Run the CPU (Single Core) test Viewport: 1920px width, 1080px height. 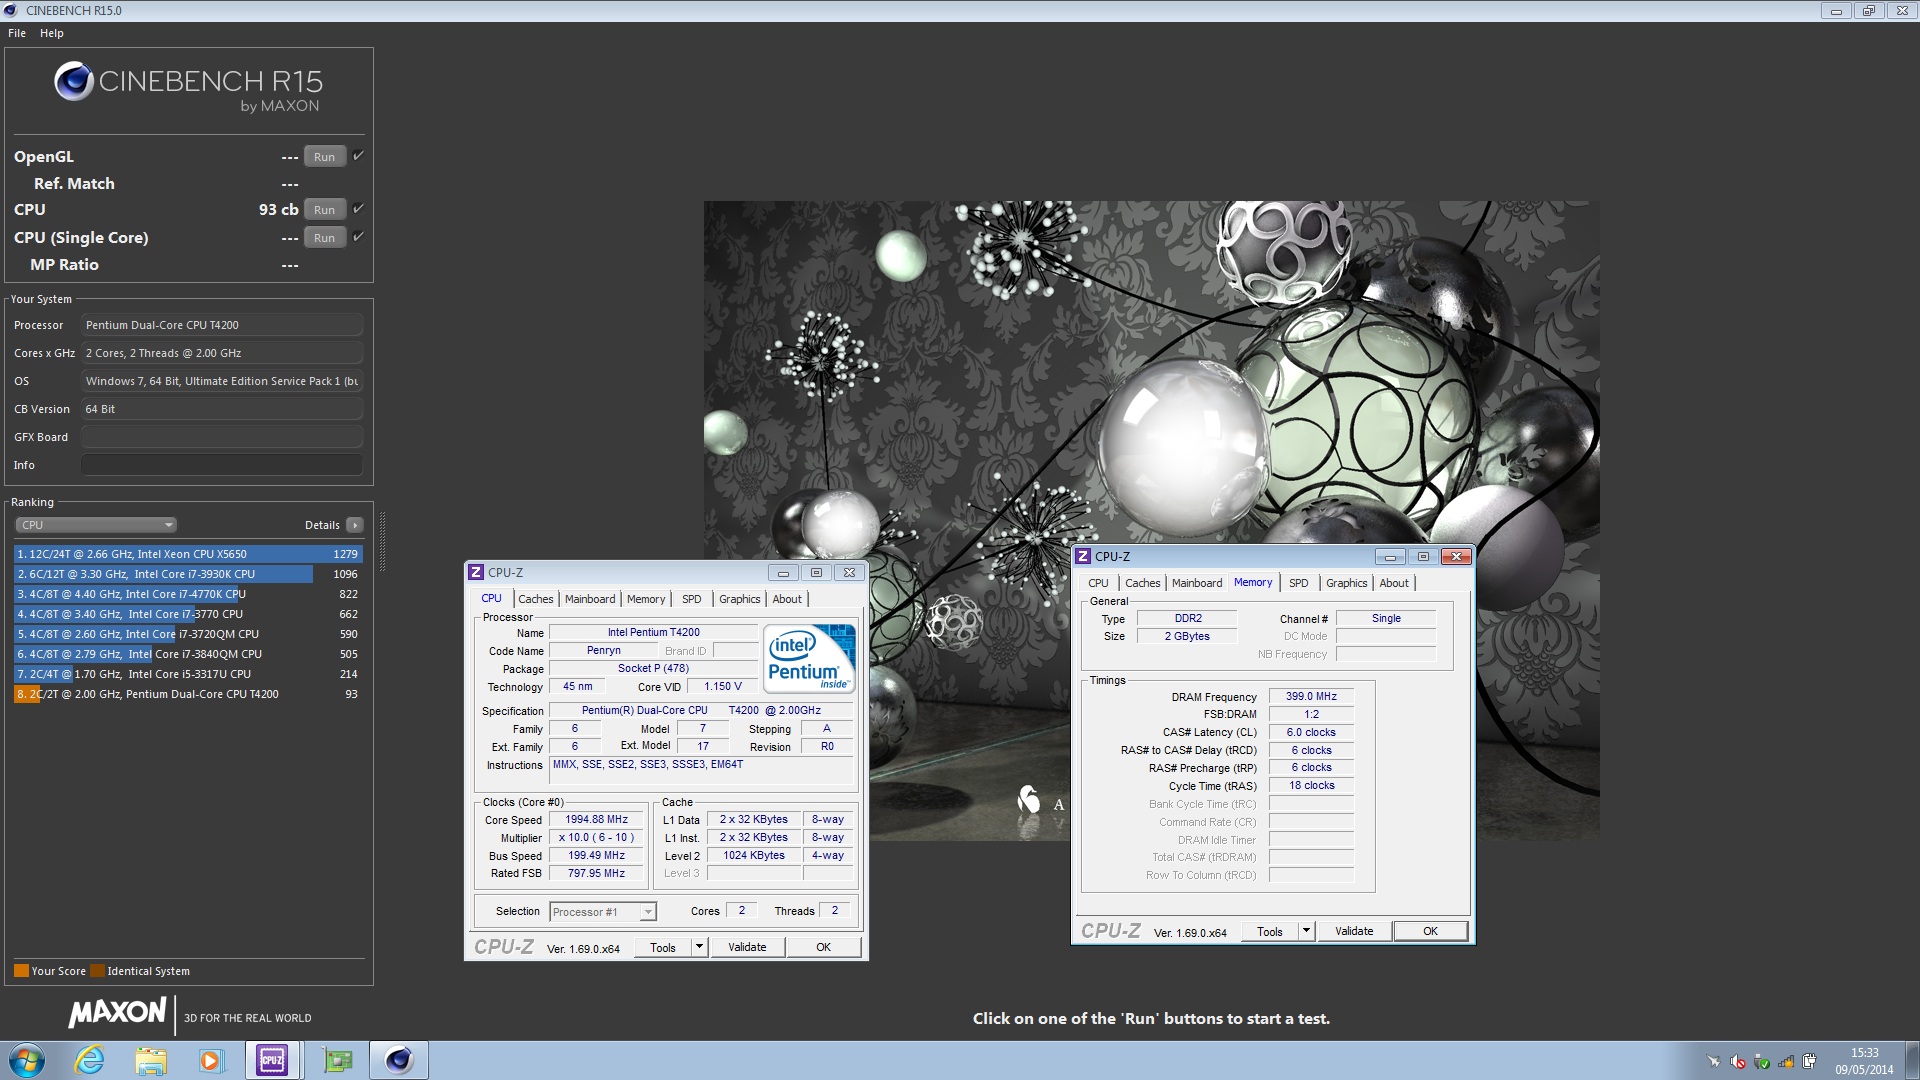click(324, 238)
